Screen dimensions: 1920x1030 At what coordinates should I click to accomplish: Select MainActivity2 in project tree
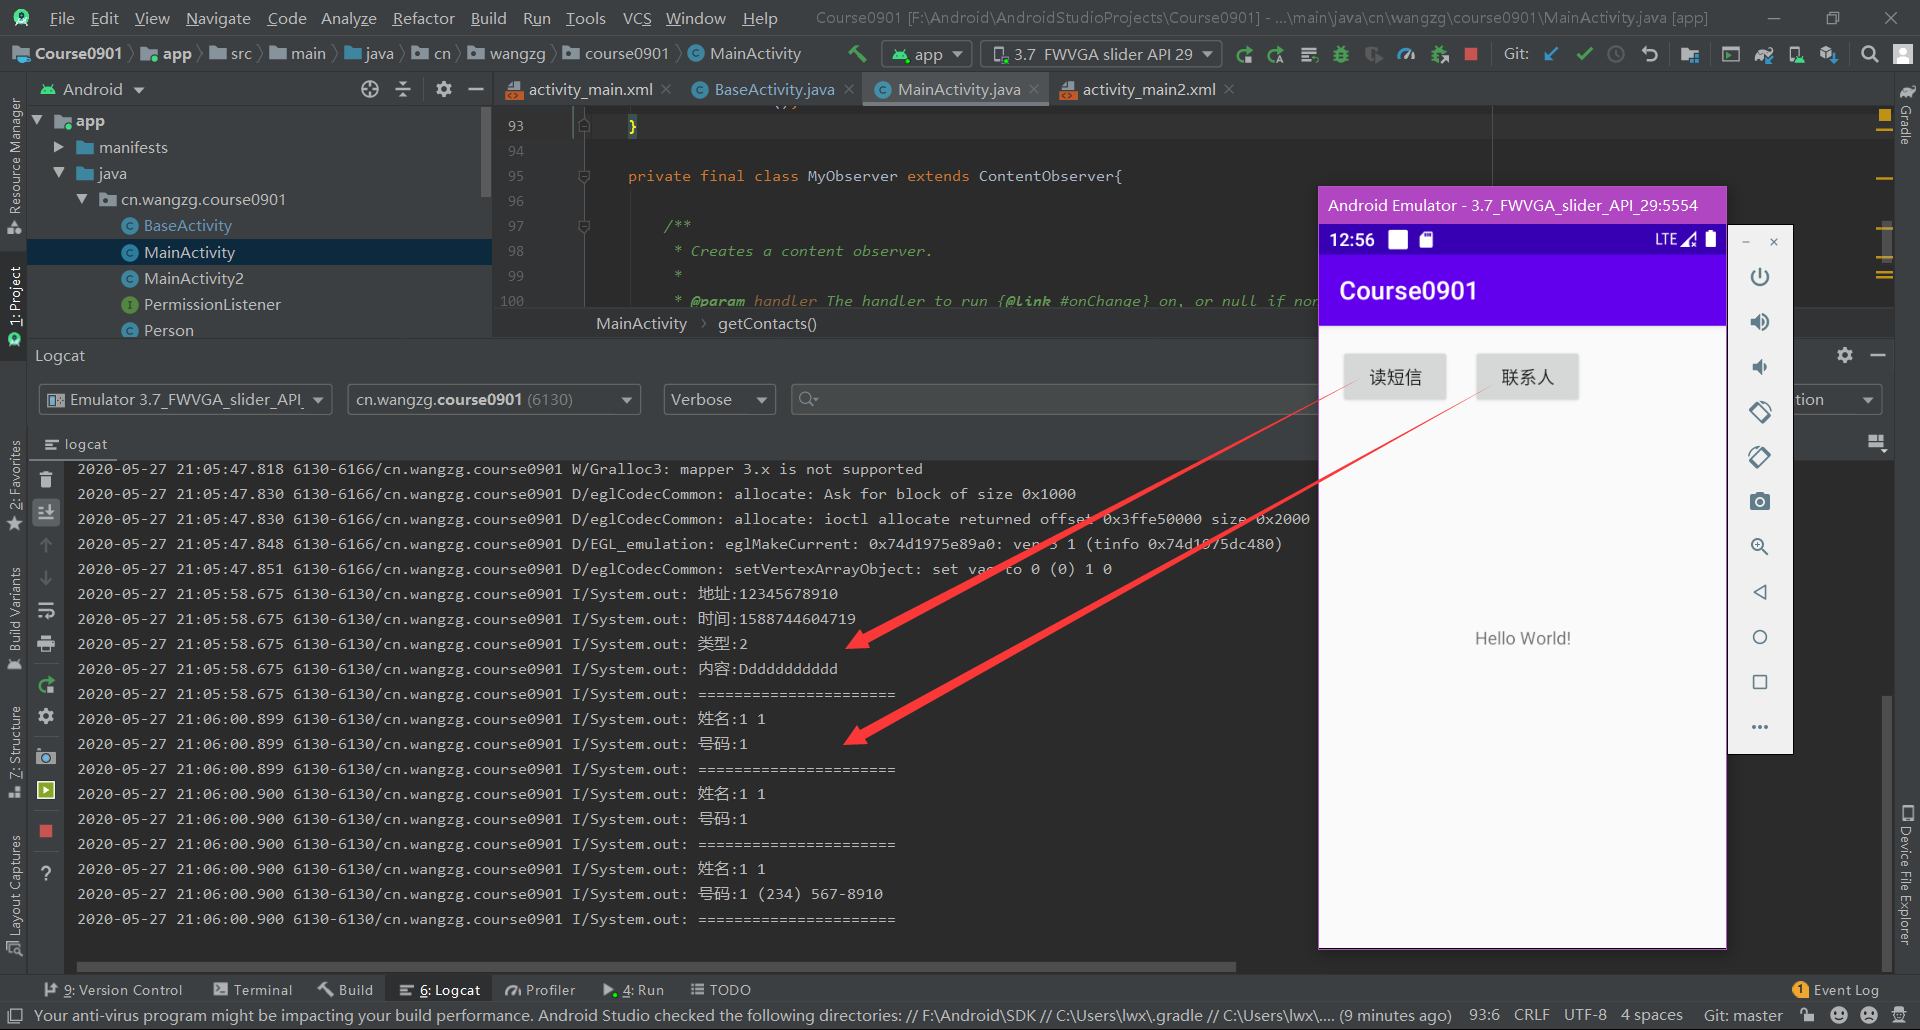pos(194,278)
